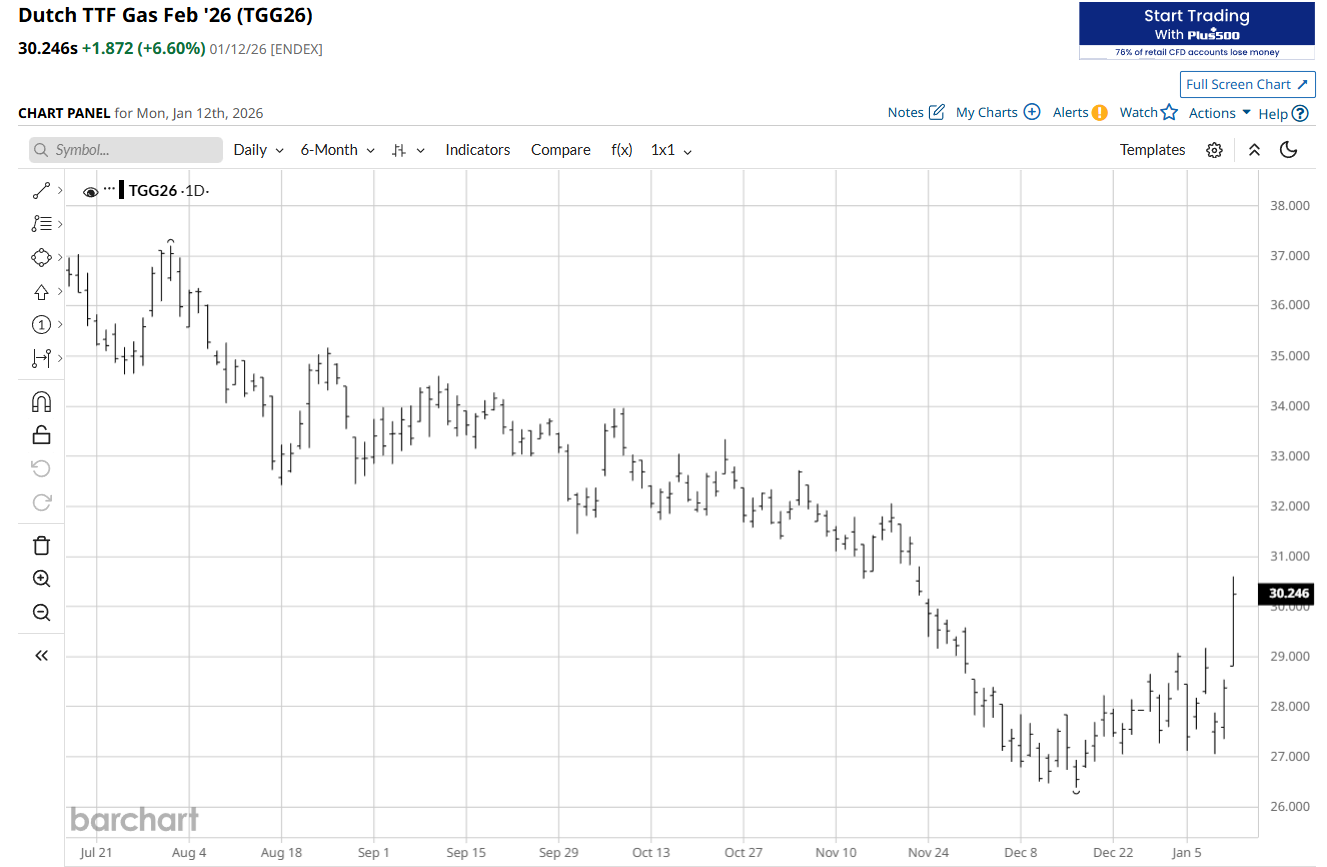Click the Start Trading Plus500 ad banner
Viewport: 1327px width, 867px height.
tap(1197, 30)
